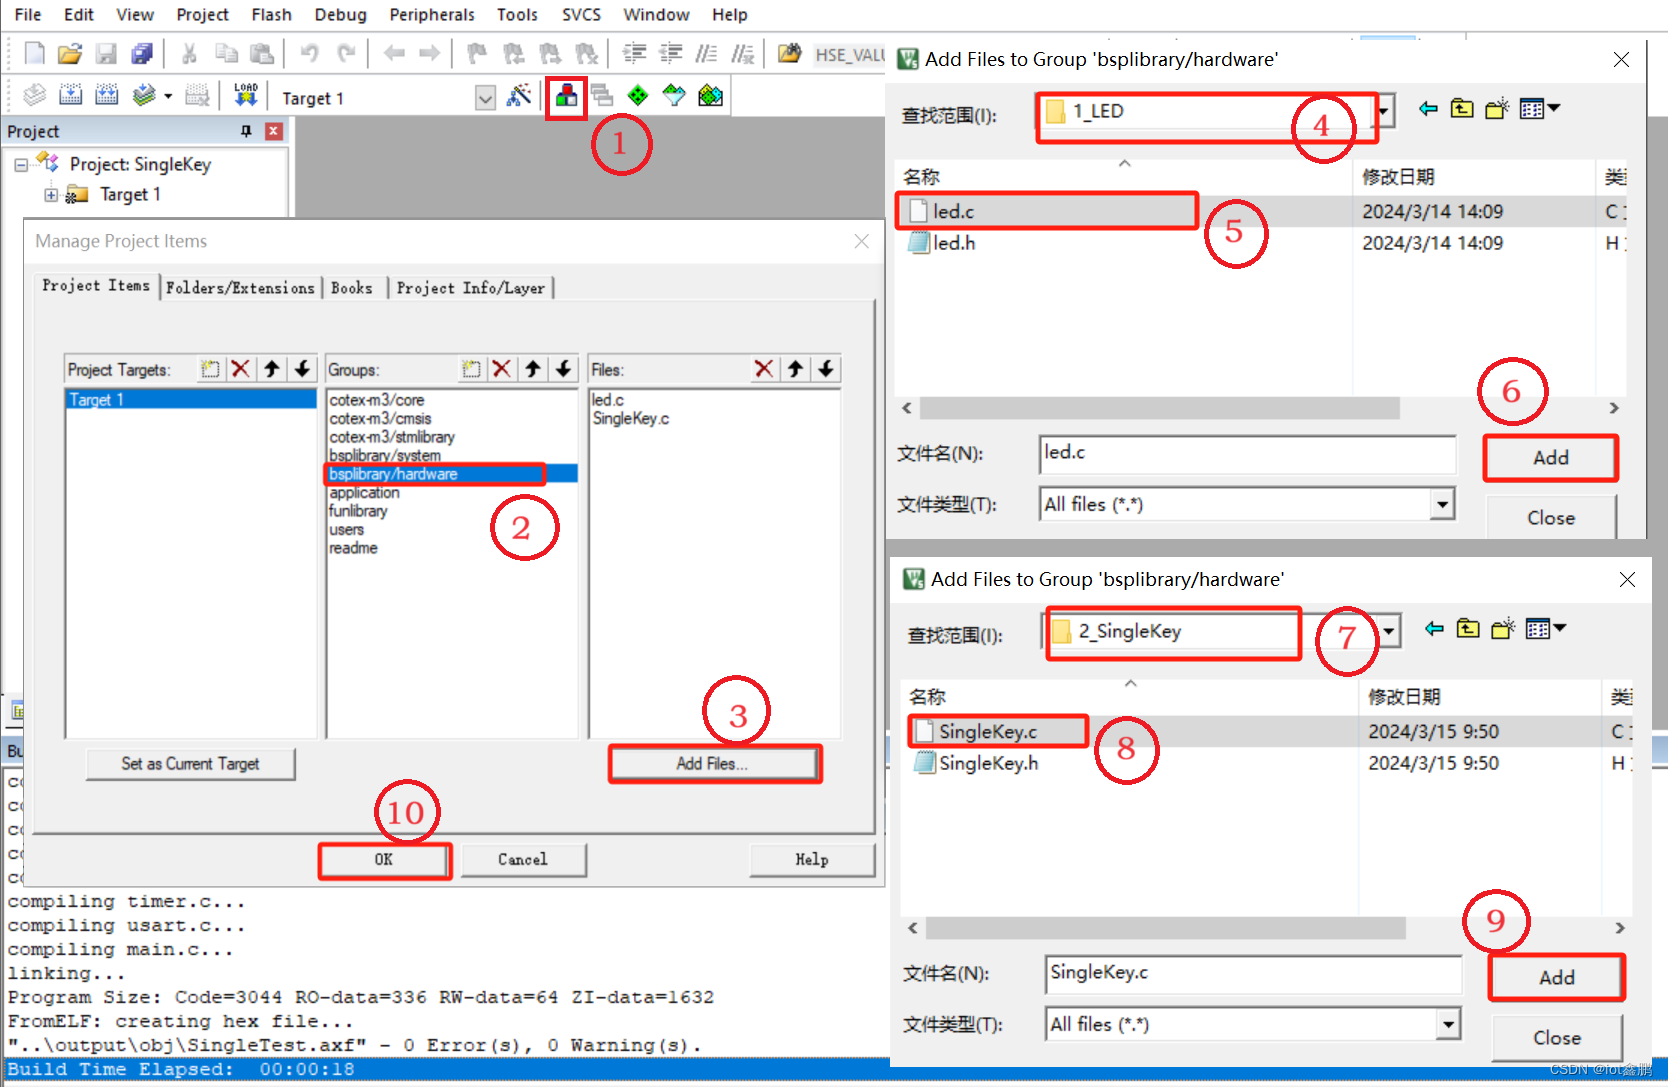Open the Debug menu
The height and width of the screenshot is (1087, 1668).
point(340,15)
